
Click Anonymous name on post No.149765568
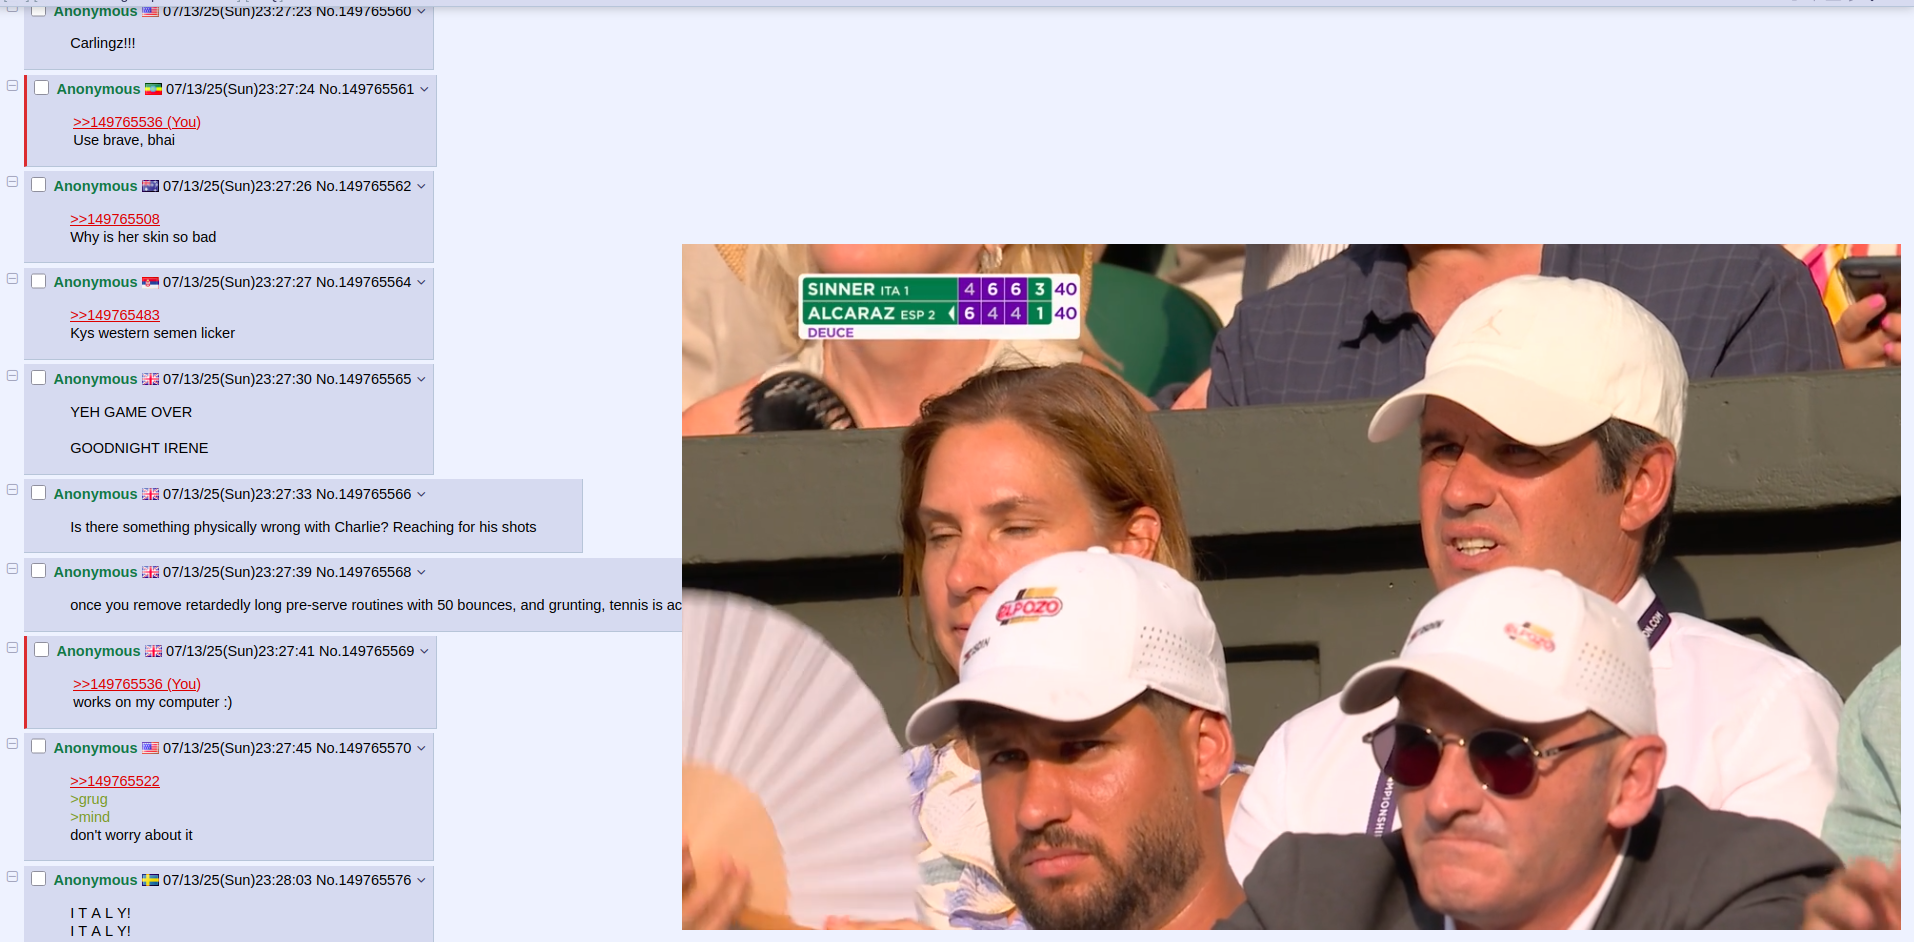coord(95,572)
